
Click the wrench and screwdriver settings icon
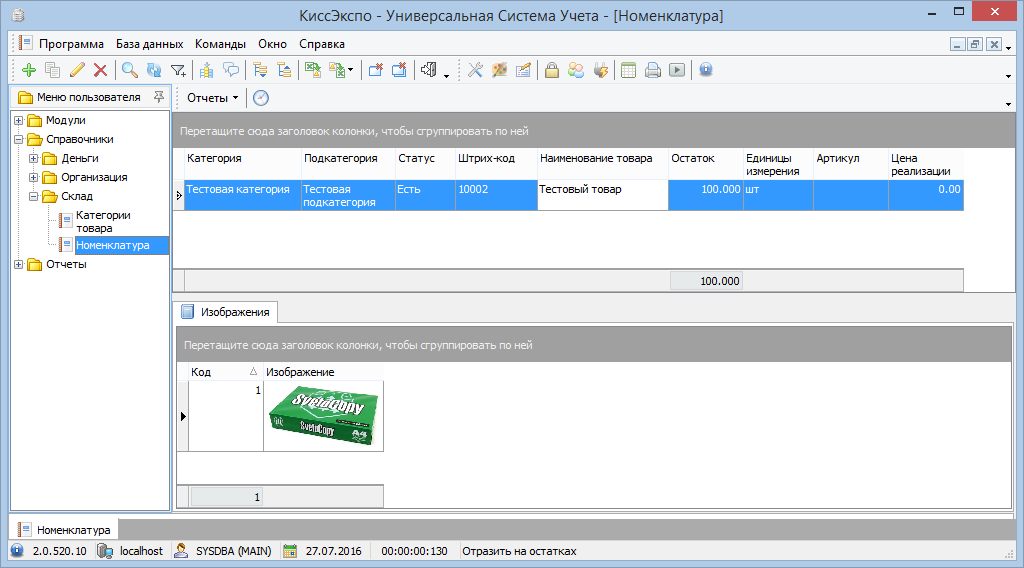coord(475,70)
